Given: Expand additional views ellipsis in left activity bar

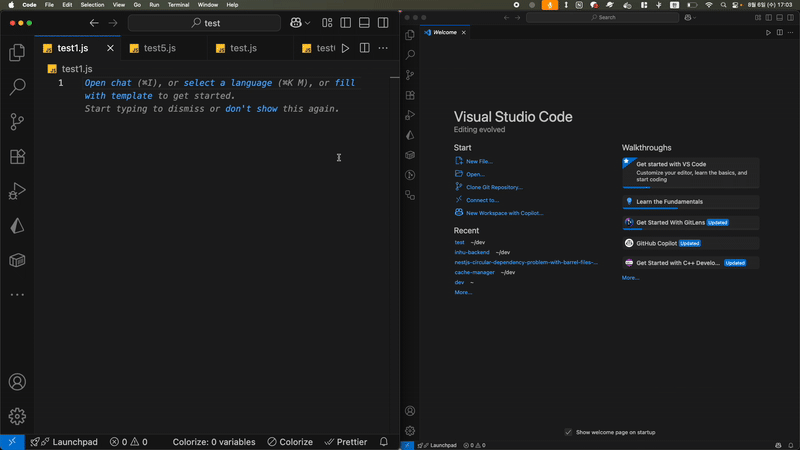Looking at the screenshot, I should (17, 295).
